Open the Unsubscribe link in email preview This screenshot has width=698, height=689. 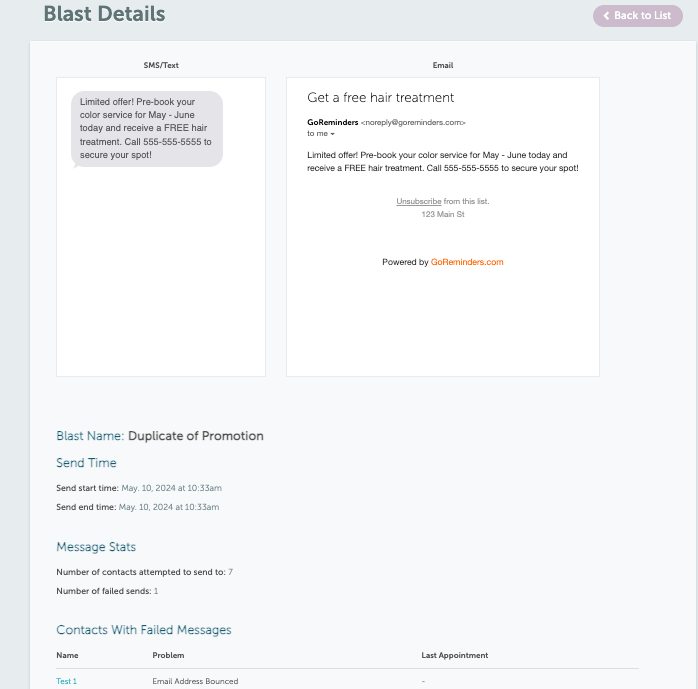coord(418,201)
